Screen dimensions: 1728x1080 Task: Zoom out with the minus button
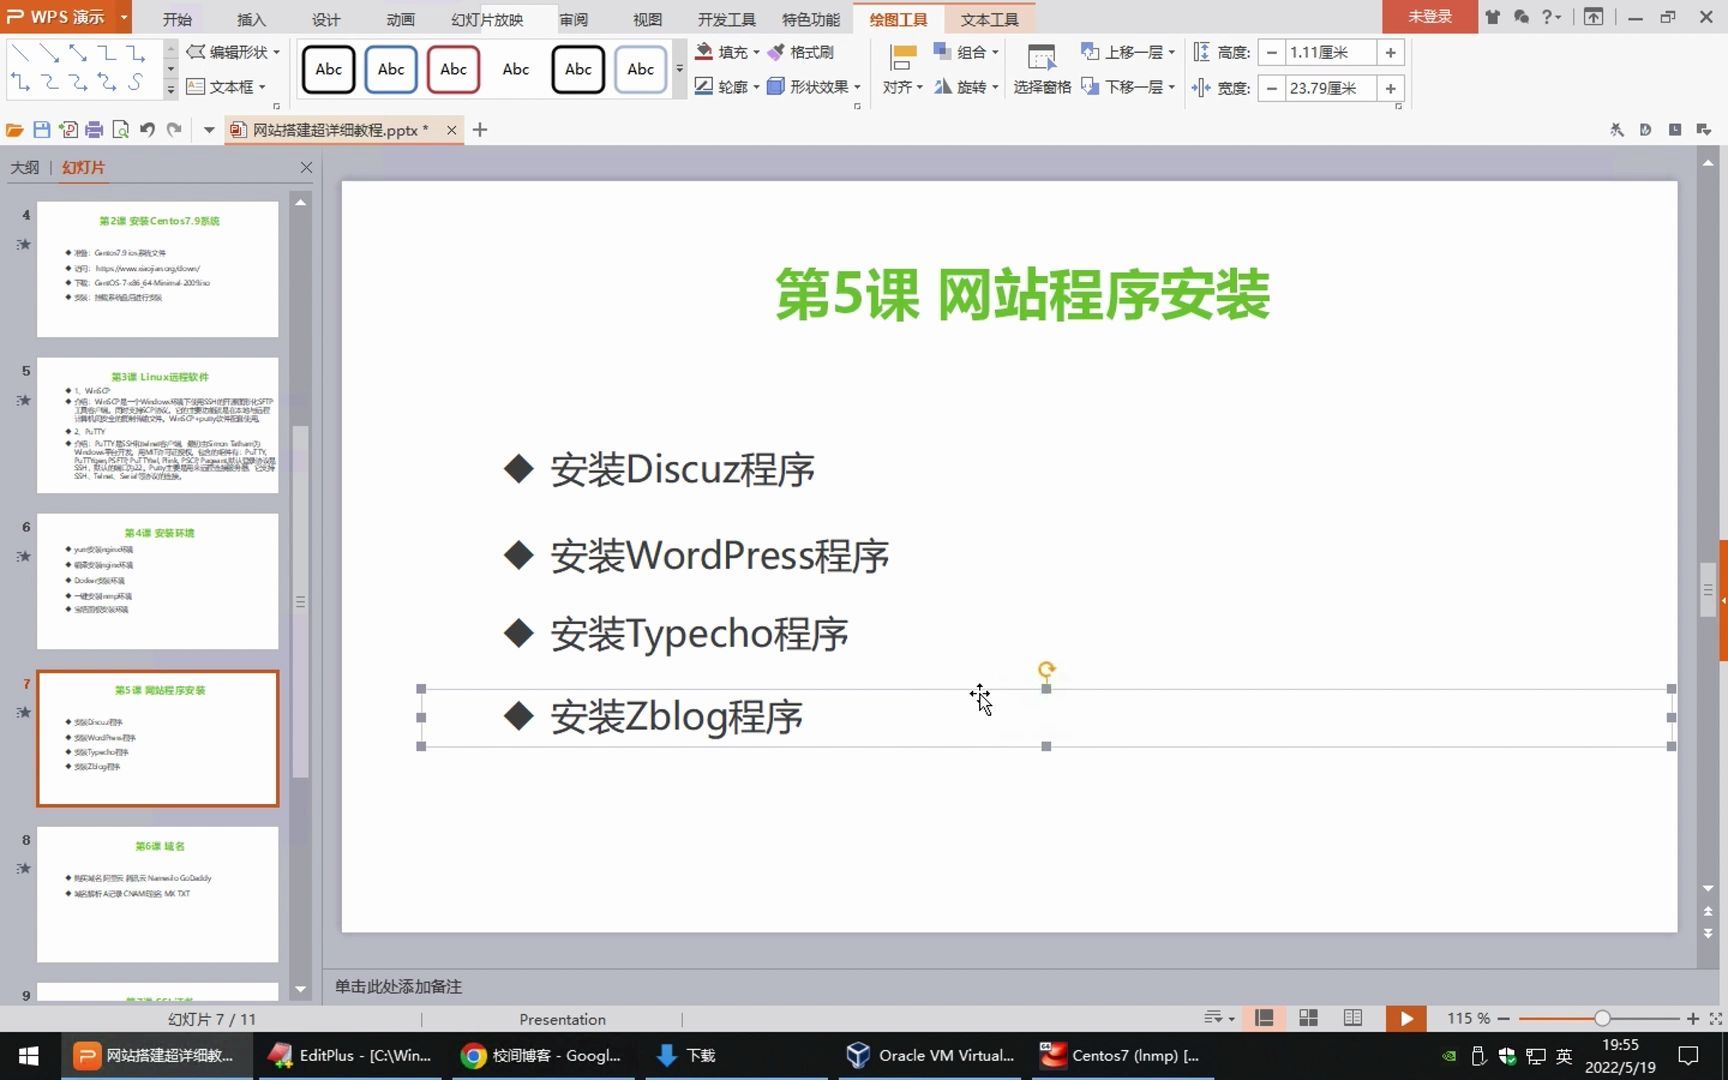coord(1503,1018)
